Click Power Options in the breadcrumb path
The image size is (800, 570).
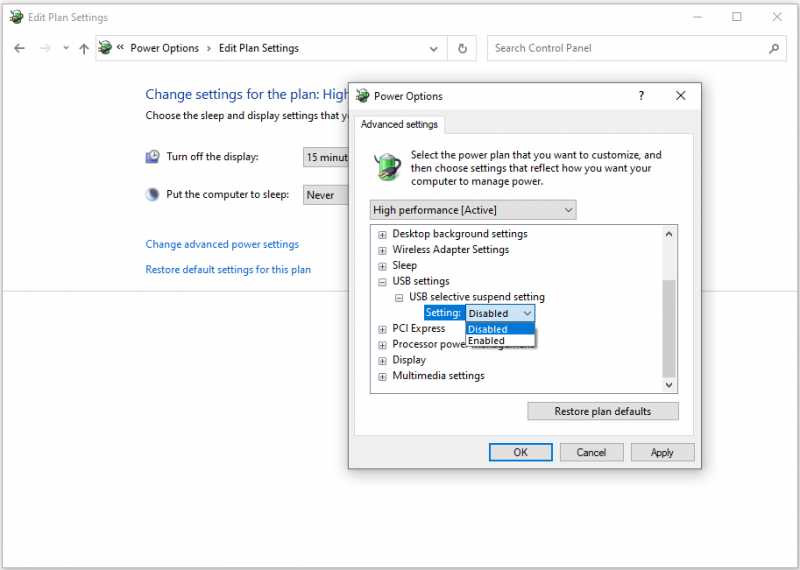(x=164, y=48)
